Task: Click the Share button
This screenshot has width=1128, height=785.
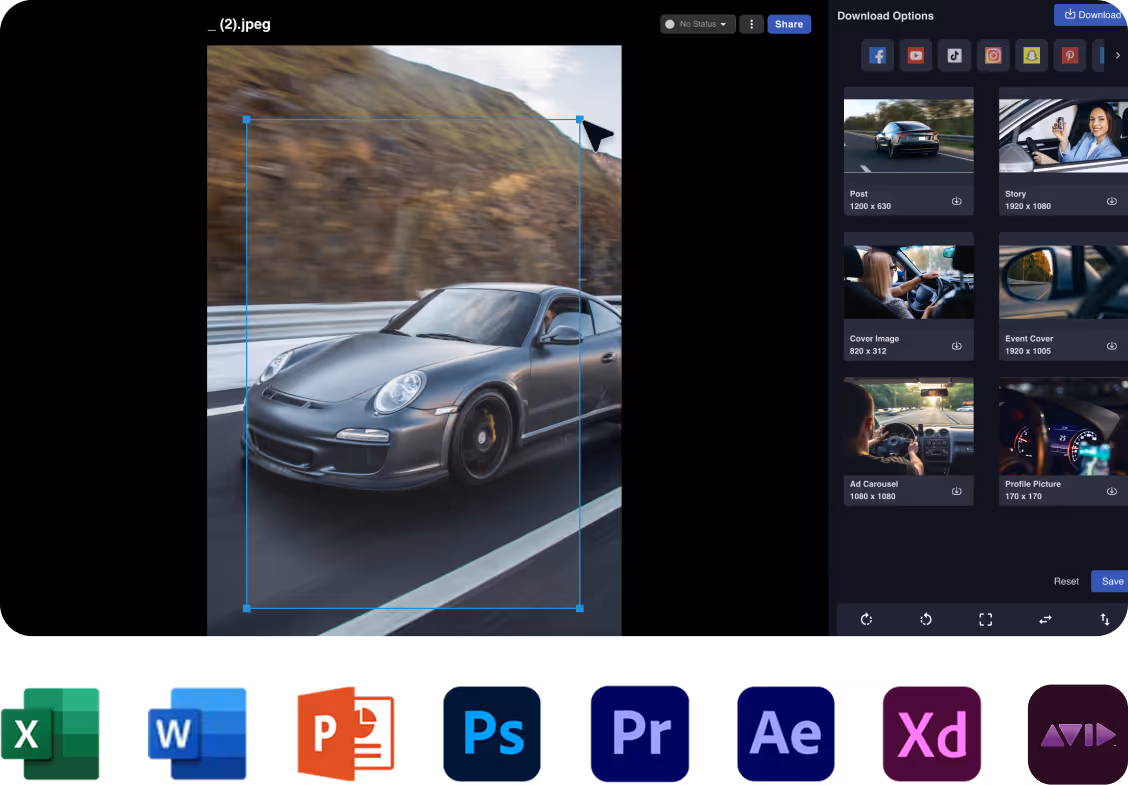Action: click(x=789, y=24)
